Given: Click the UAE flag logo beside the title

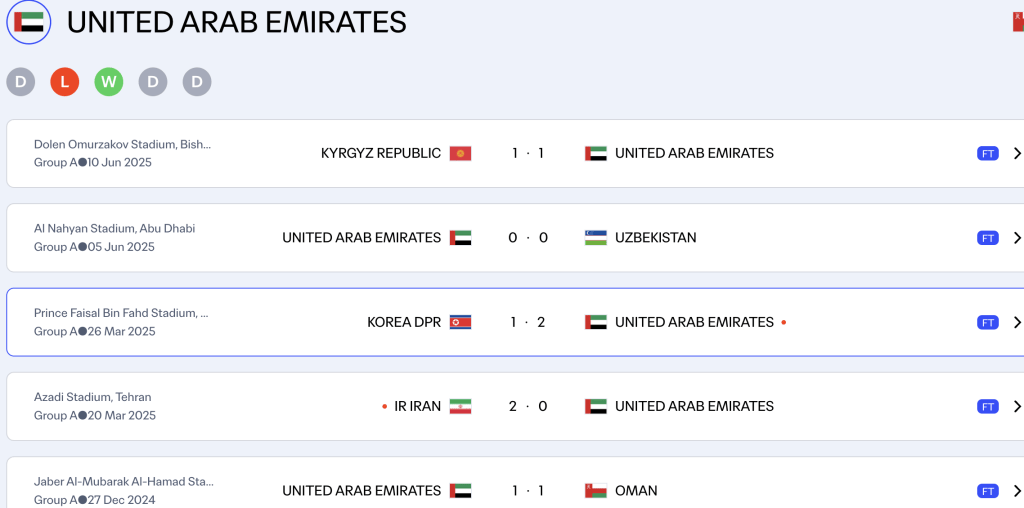Looking at the screenshot, I should pyautogui.click(x=29, y=22).
